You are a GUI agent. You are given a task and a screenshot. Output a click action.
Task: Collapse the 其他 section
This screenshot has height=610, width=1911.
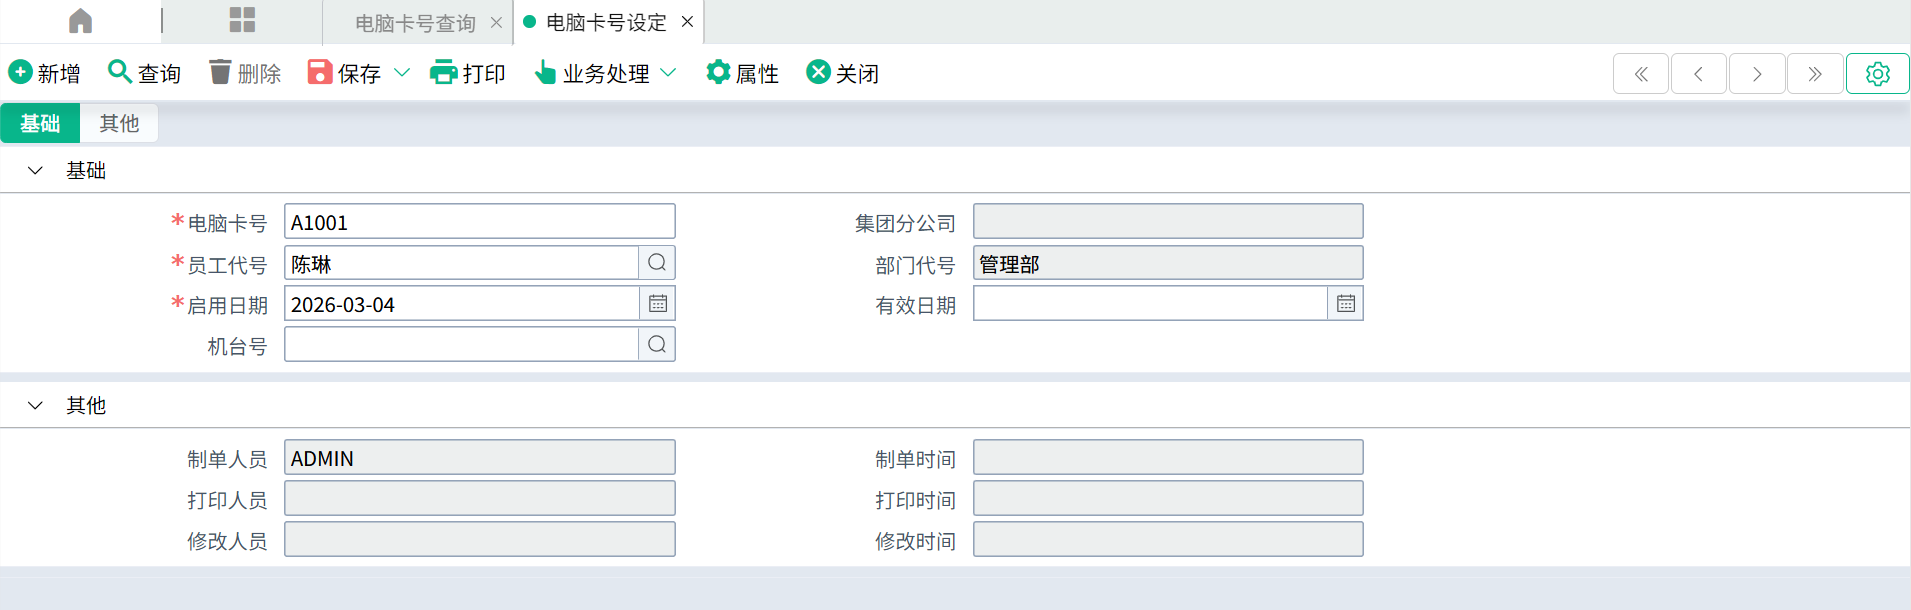[35, 406]
